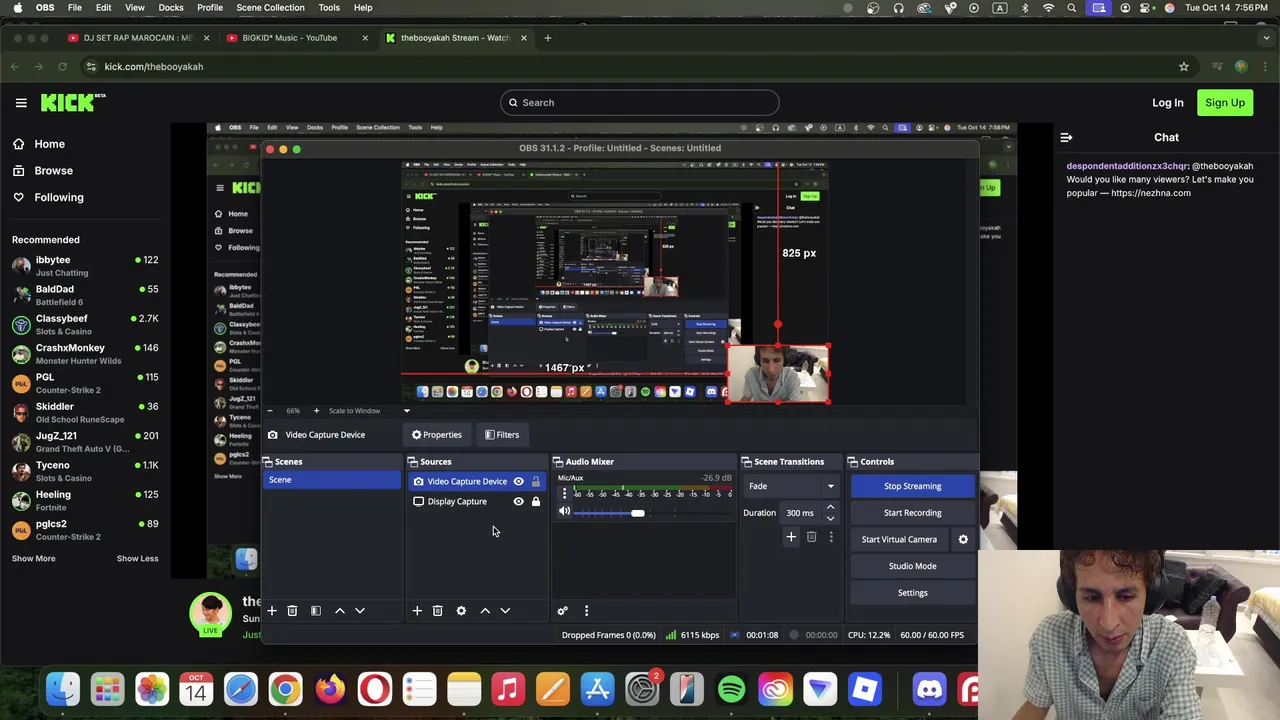Open OBS Docks menu
Image resolution: width=1280 pixels, height=720 pixels.
pyautogui.click(x=171, y=7)
